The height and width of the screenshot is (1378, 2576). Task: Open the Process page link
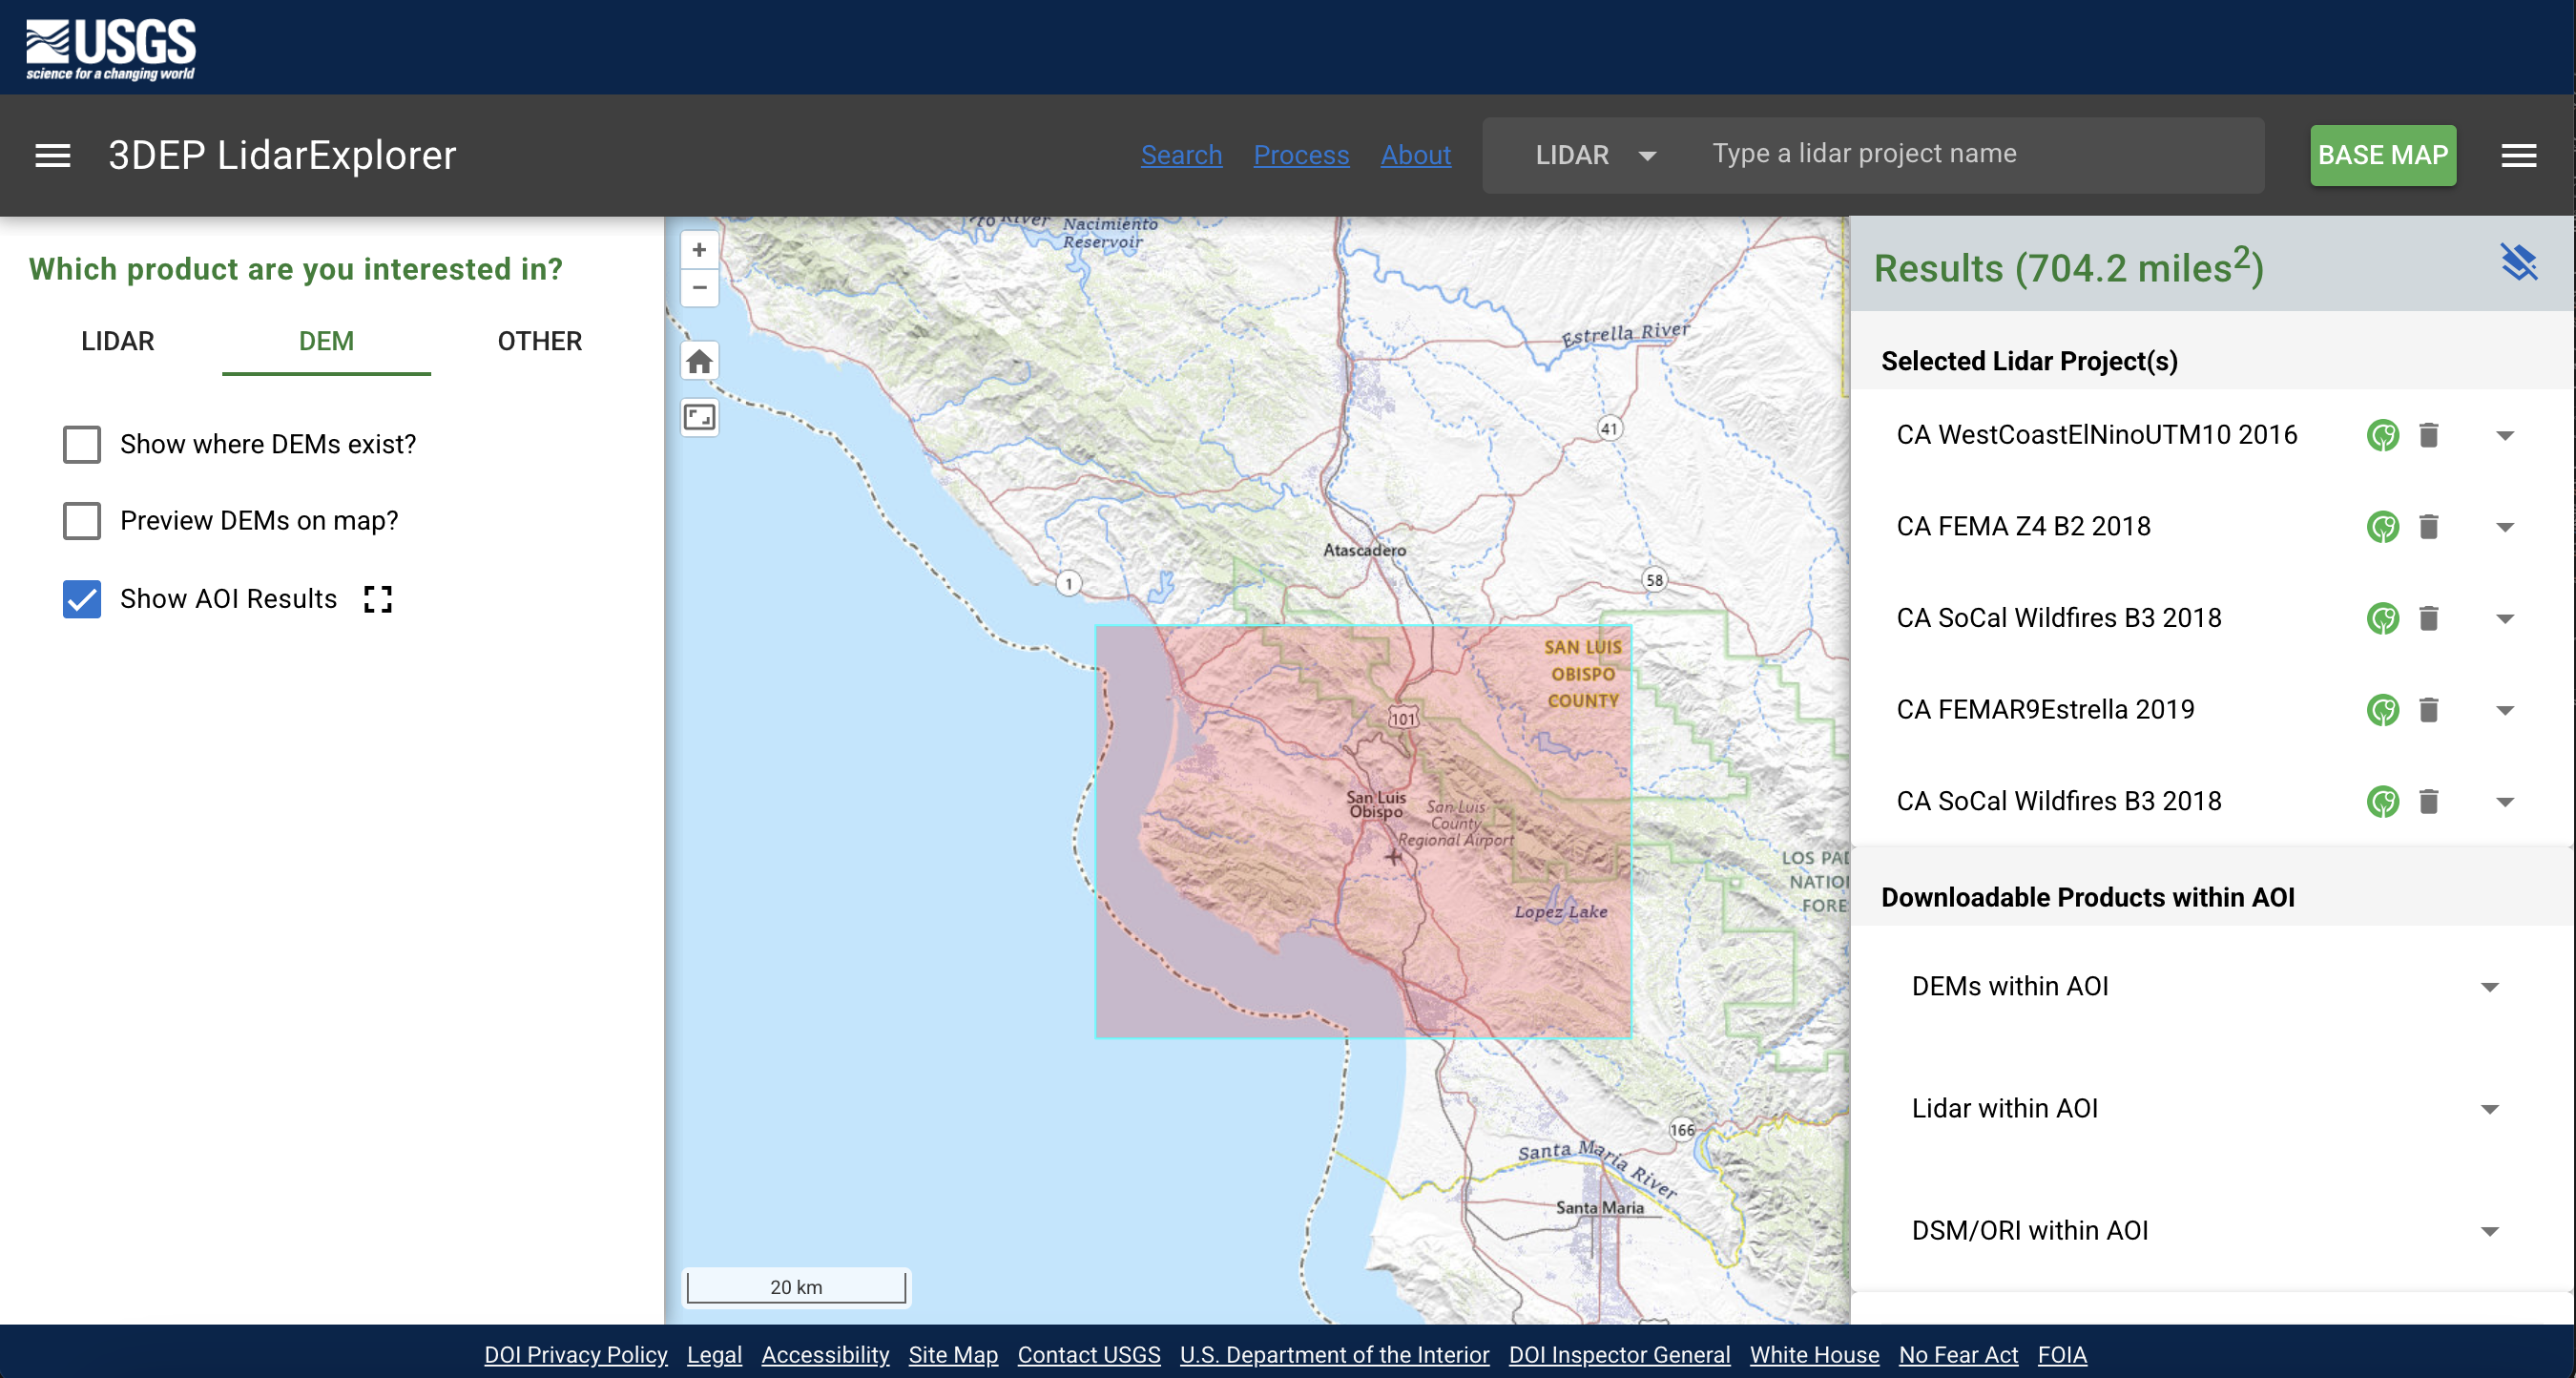(1301, 155)
